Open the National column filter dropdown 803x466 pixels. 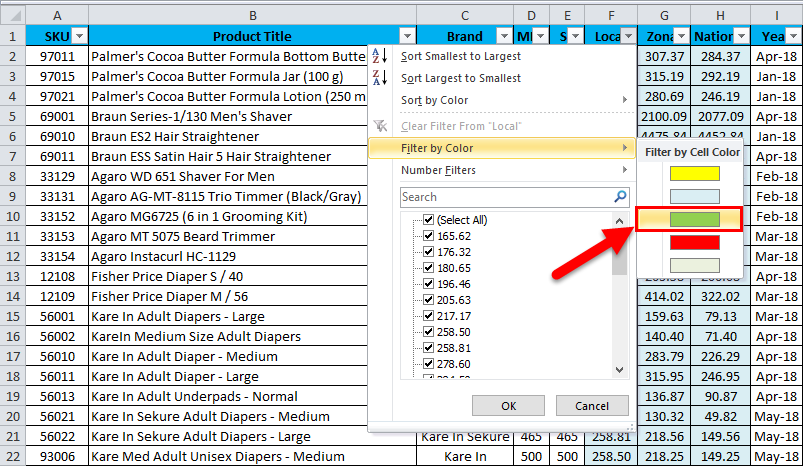click(742, 36)
